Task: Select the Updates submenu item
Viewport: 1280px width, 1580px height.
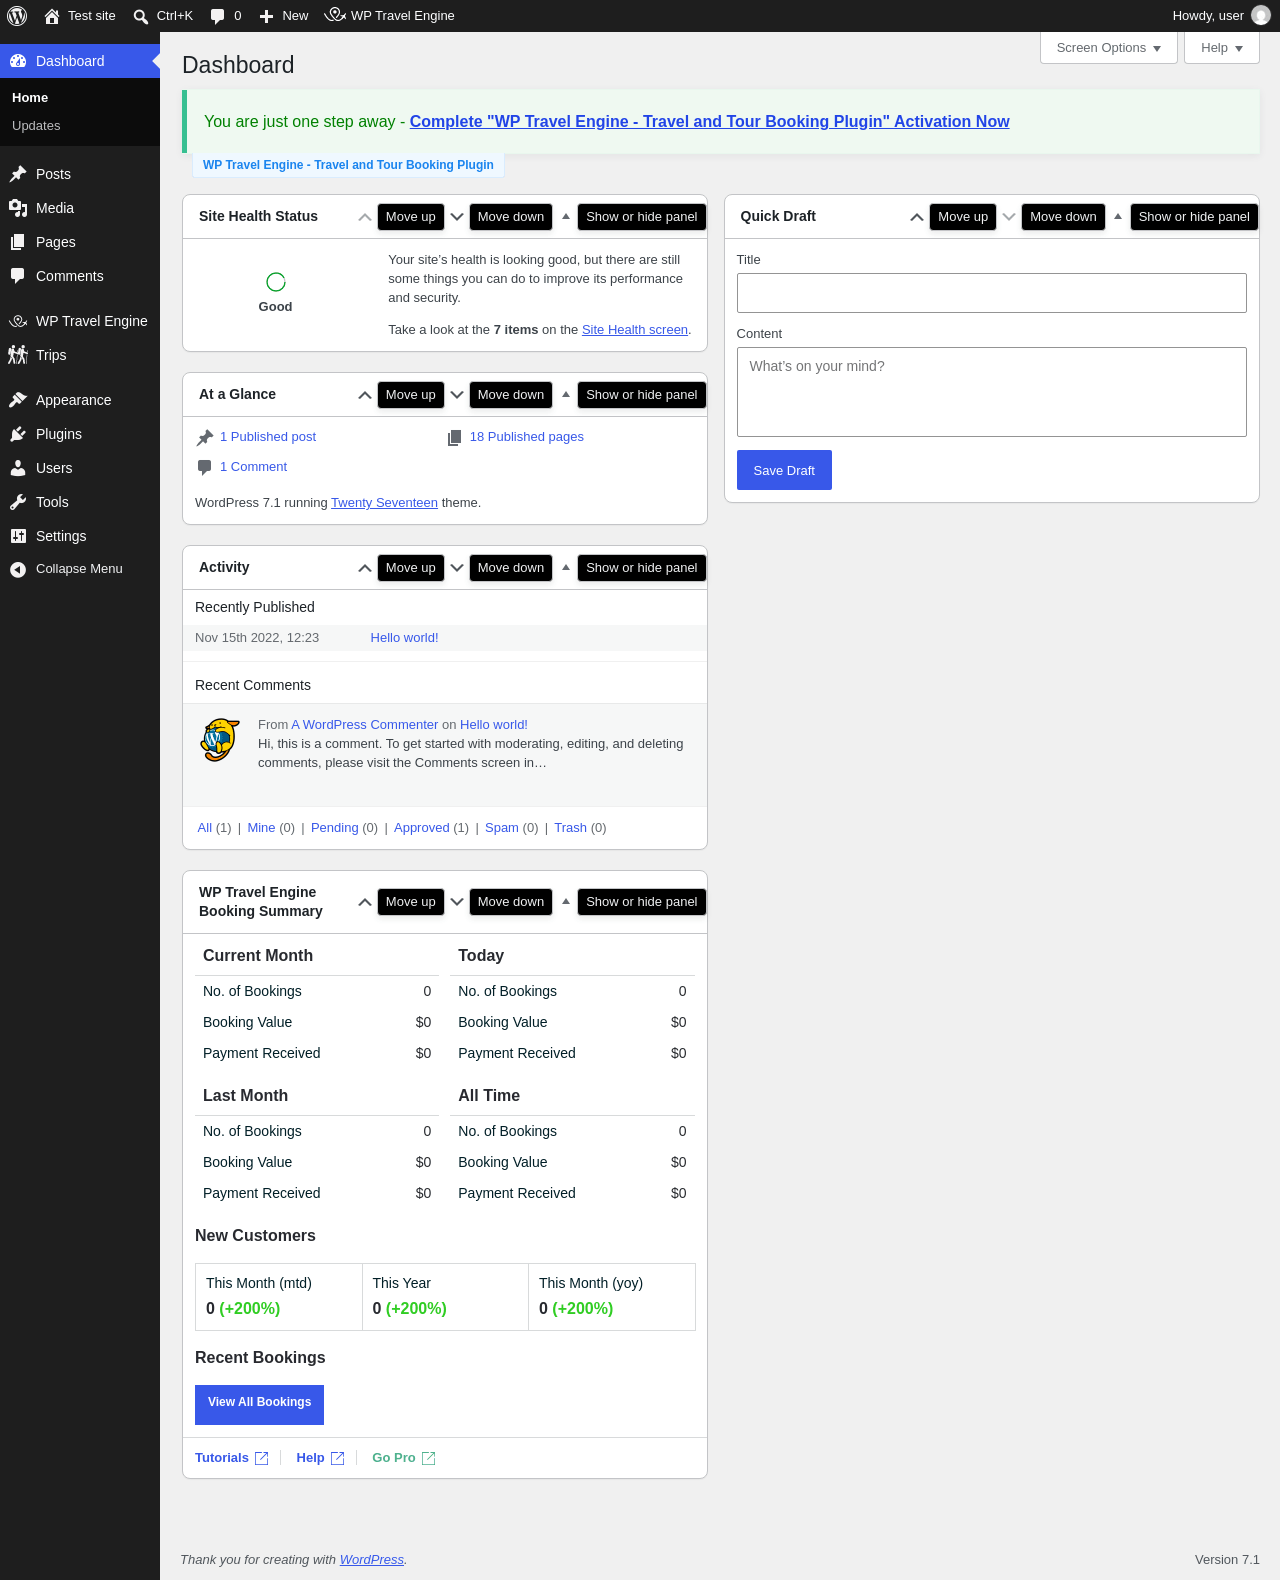Action: (x=36, y=126)
